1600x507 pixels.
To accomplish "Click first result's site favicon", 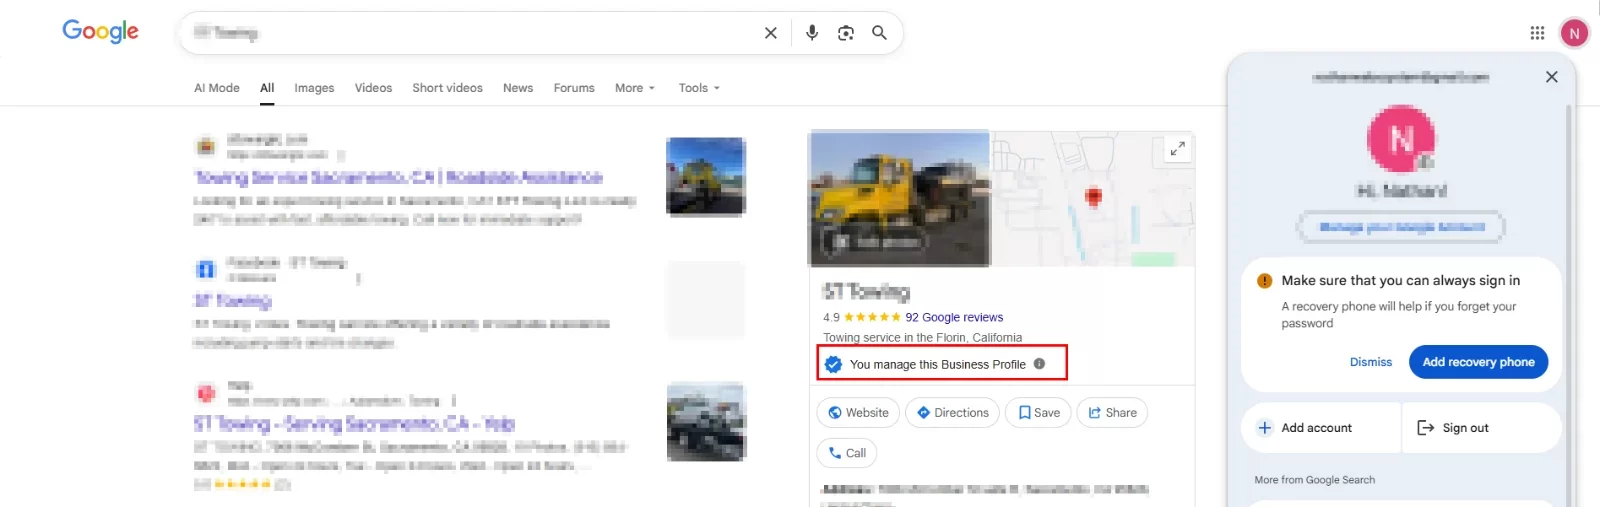I will tap(205, 147).
